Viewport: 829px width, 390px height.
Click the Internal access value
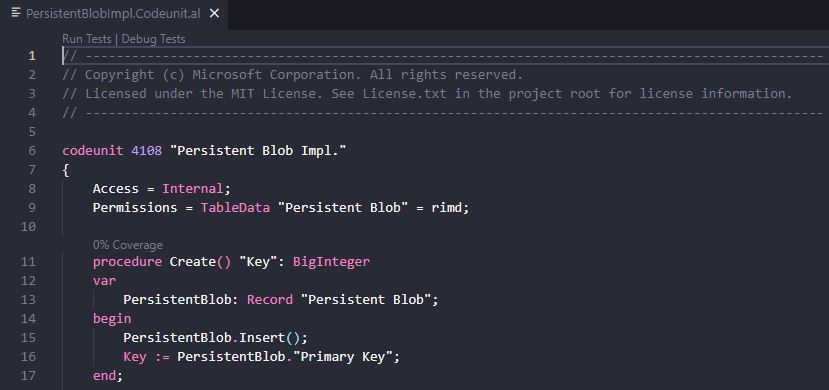[192, 189]
